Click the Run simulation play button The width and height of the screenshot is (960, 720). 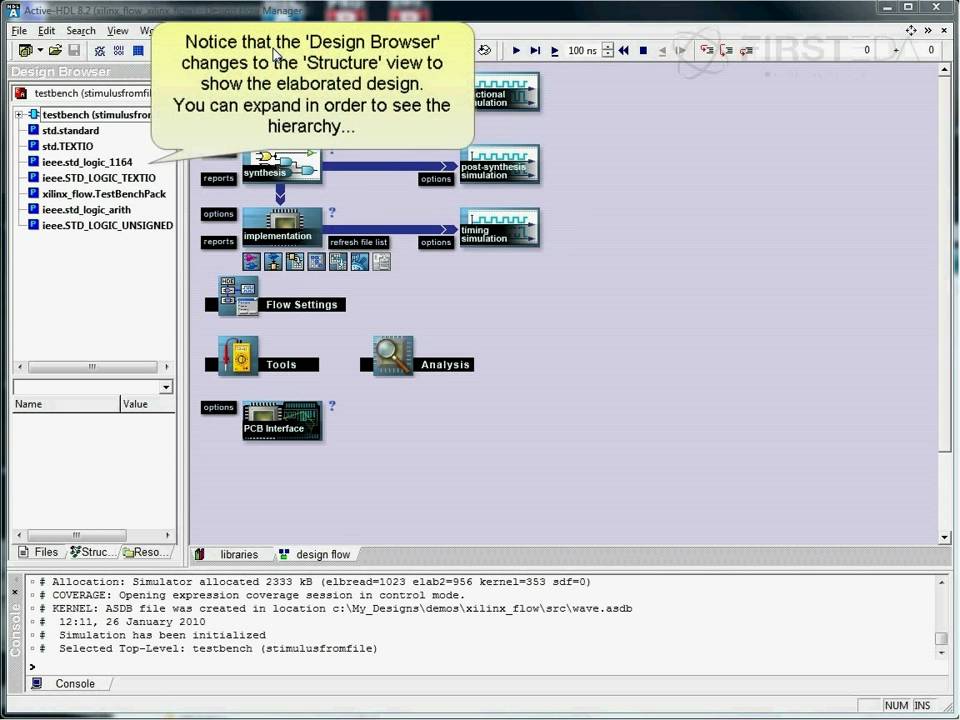coord(516,50)
